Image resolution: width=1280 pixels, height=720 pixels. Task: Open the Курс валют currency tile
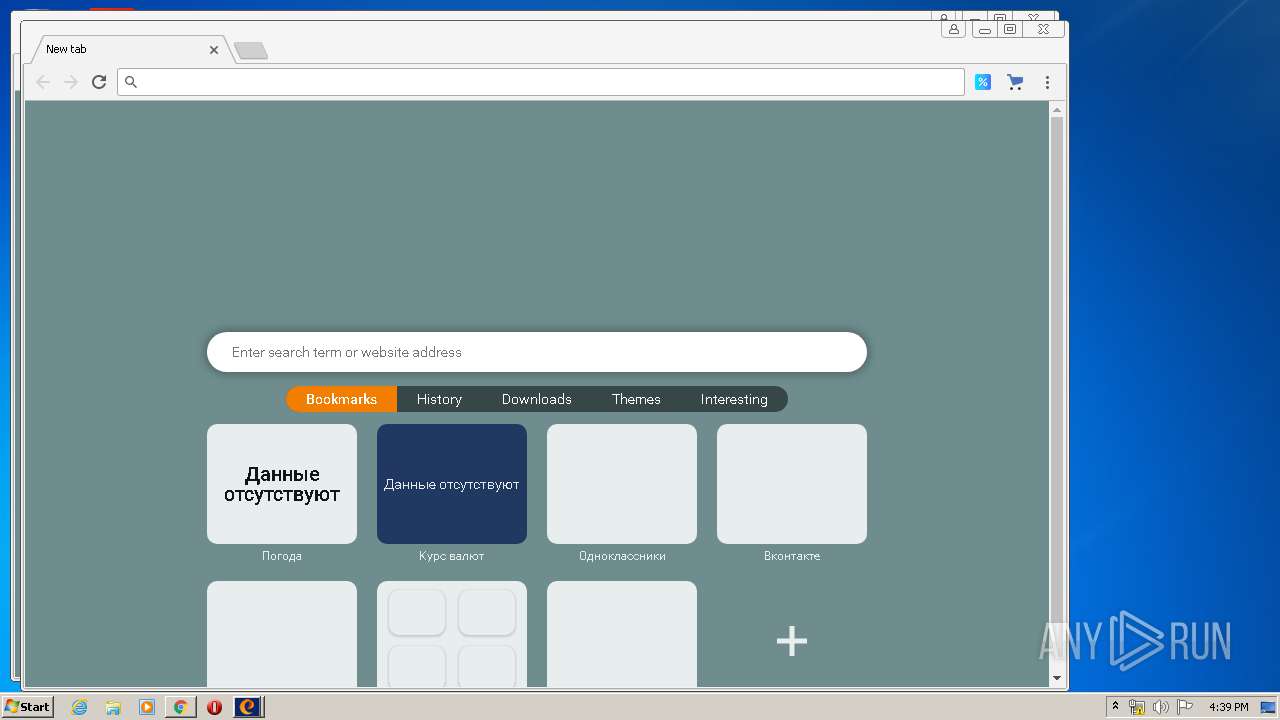(x=452, y=484)
